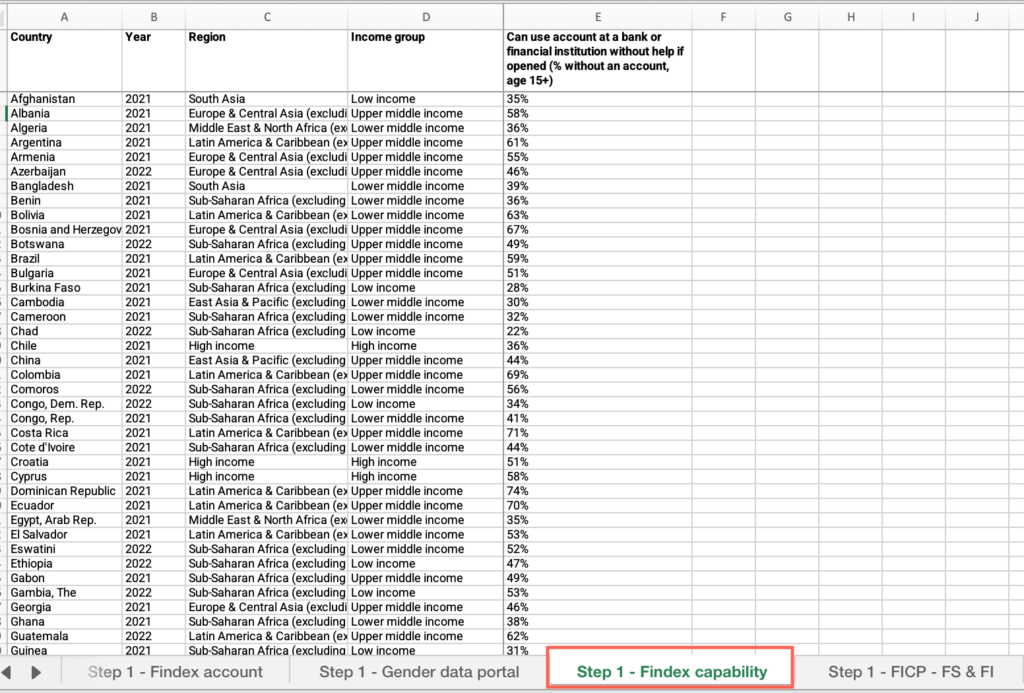Select the "Country" header cell

point(64,60)
